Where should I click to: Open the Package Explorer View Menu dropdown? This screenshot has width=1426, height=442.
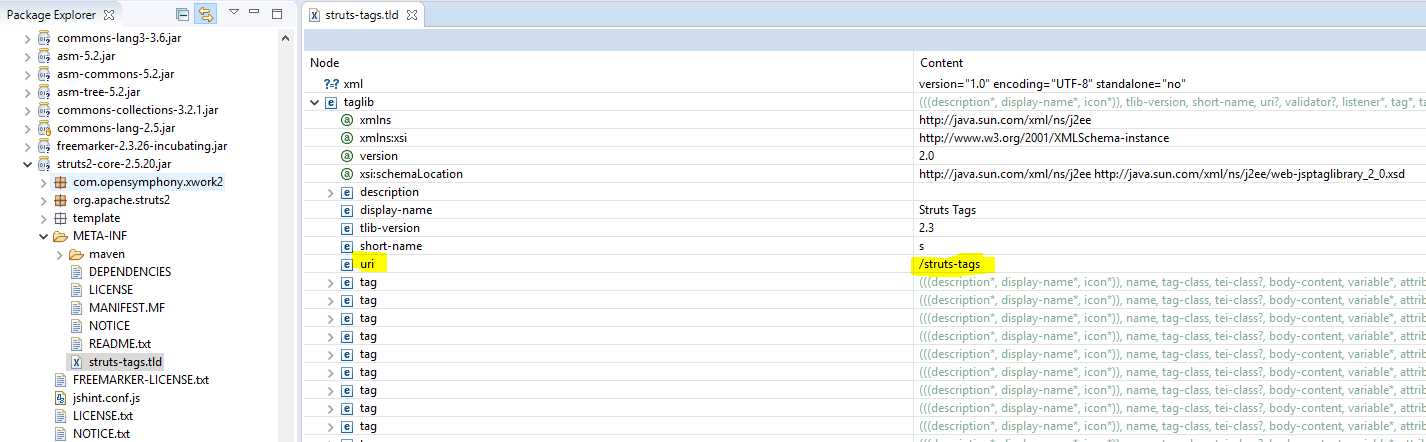233,14
